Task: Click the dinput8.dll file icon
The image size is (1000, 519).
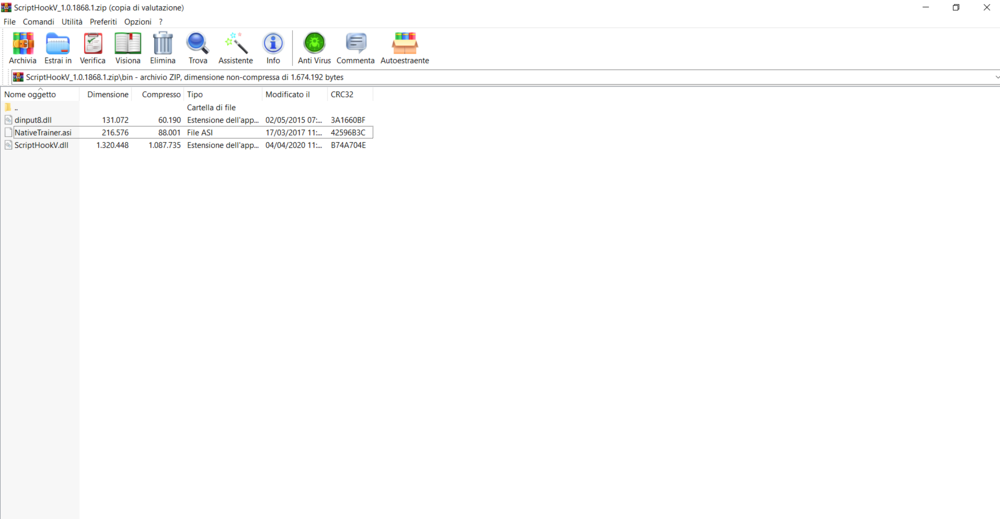Action: pyautogui.click(x=8, y=120)
